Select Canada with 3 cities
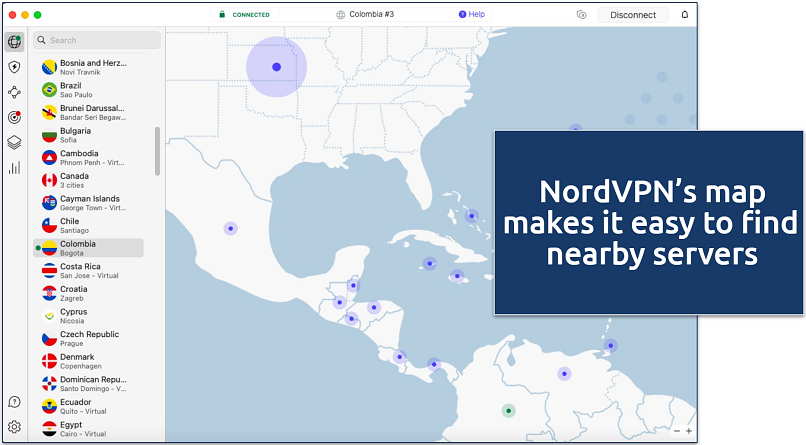The width and height of the screenshot is (806, 445). [90, 180]
